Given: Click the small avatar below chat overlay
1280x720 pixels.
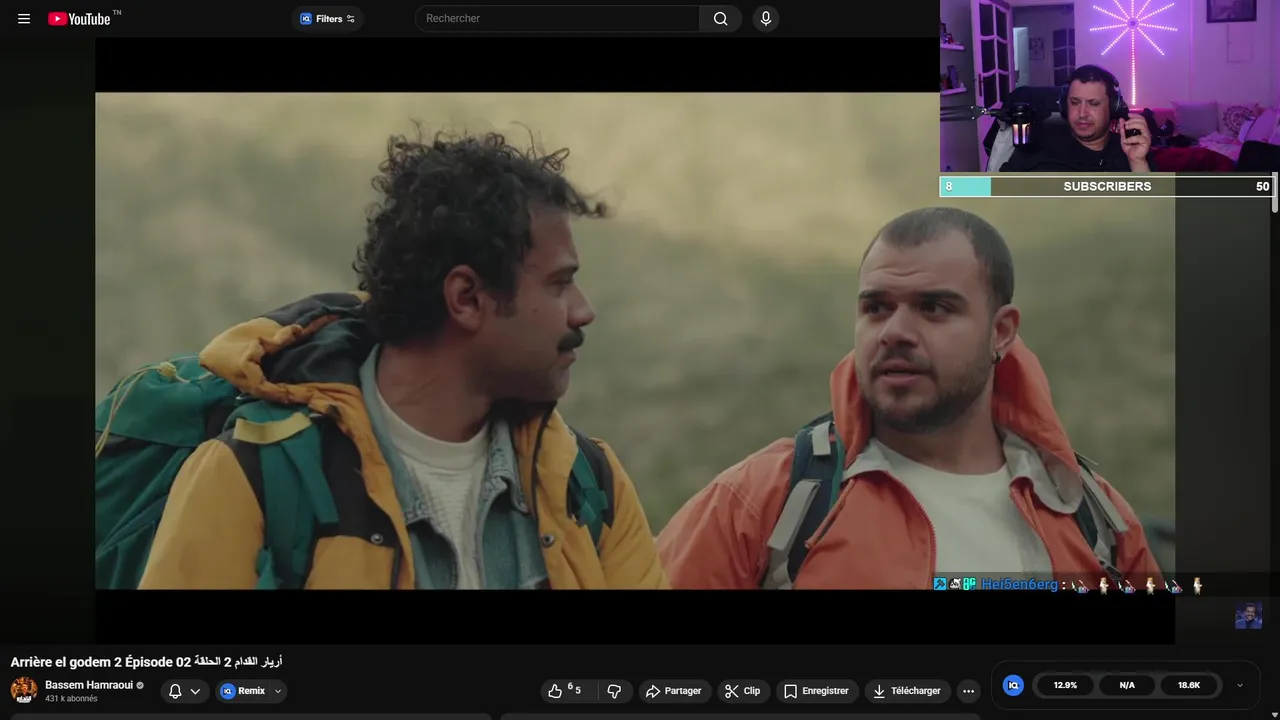Looking at the screenshot, I should (1248, 615).
